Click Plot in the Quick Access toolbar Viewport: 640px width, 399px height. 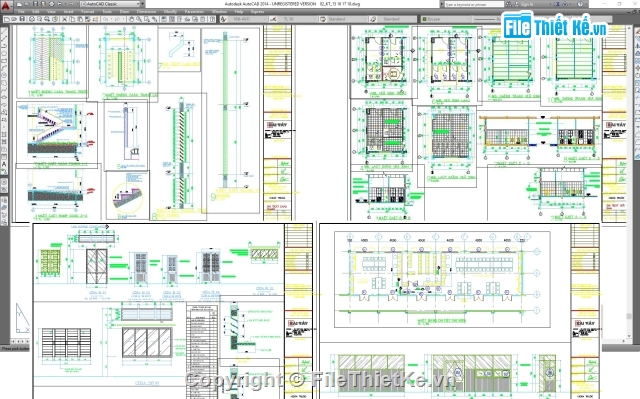pos(52,4)
